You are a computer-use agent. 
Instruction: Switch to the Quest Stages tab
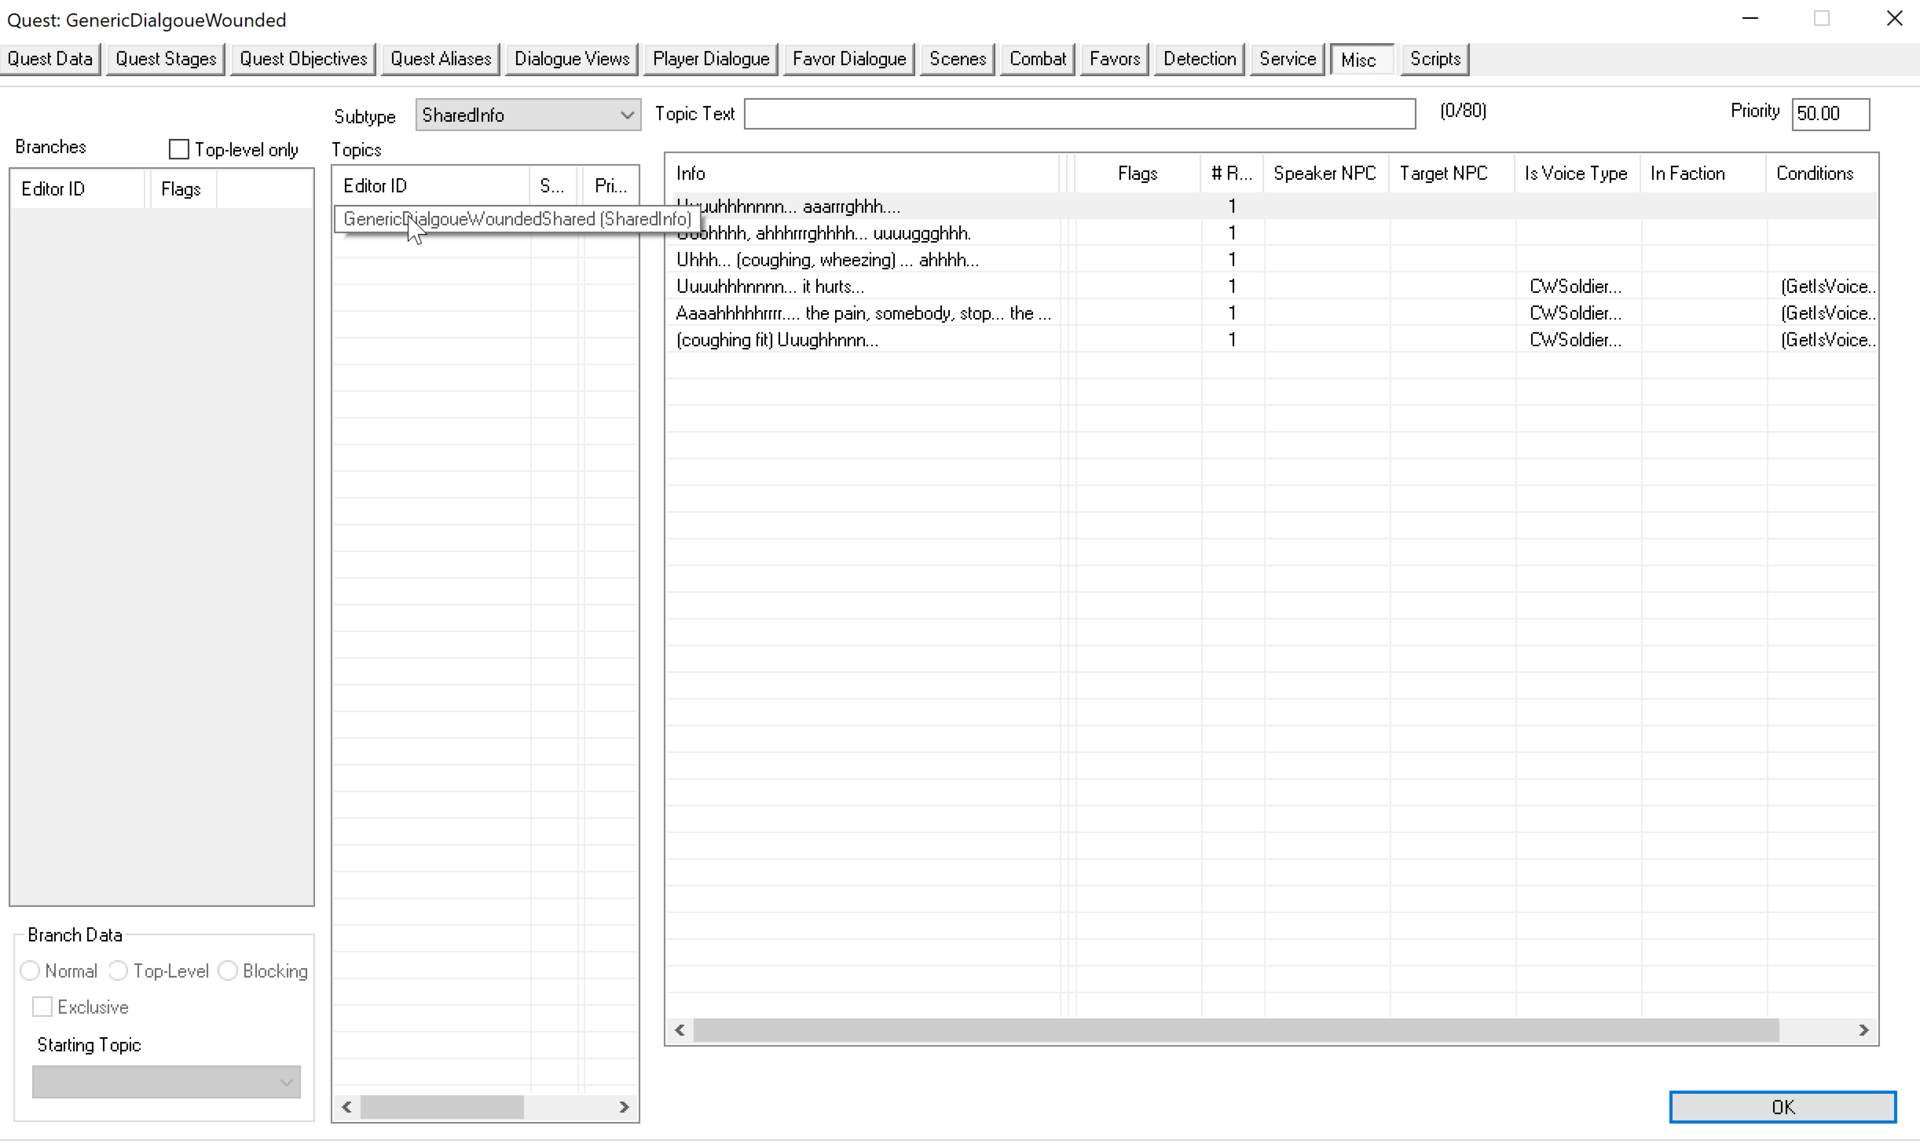tap(165, 59)
